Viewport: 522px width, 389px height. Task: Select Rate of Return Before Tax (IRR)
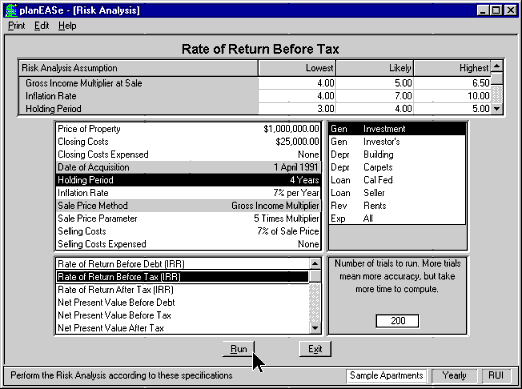pyautogui.click(x=182, y=277)
